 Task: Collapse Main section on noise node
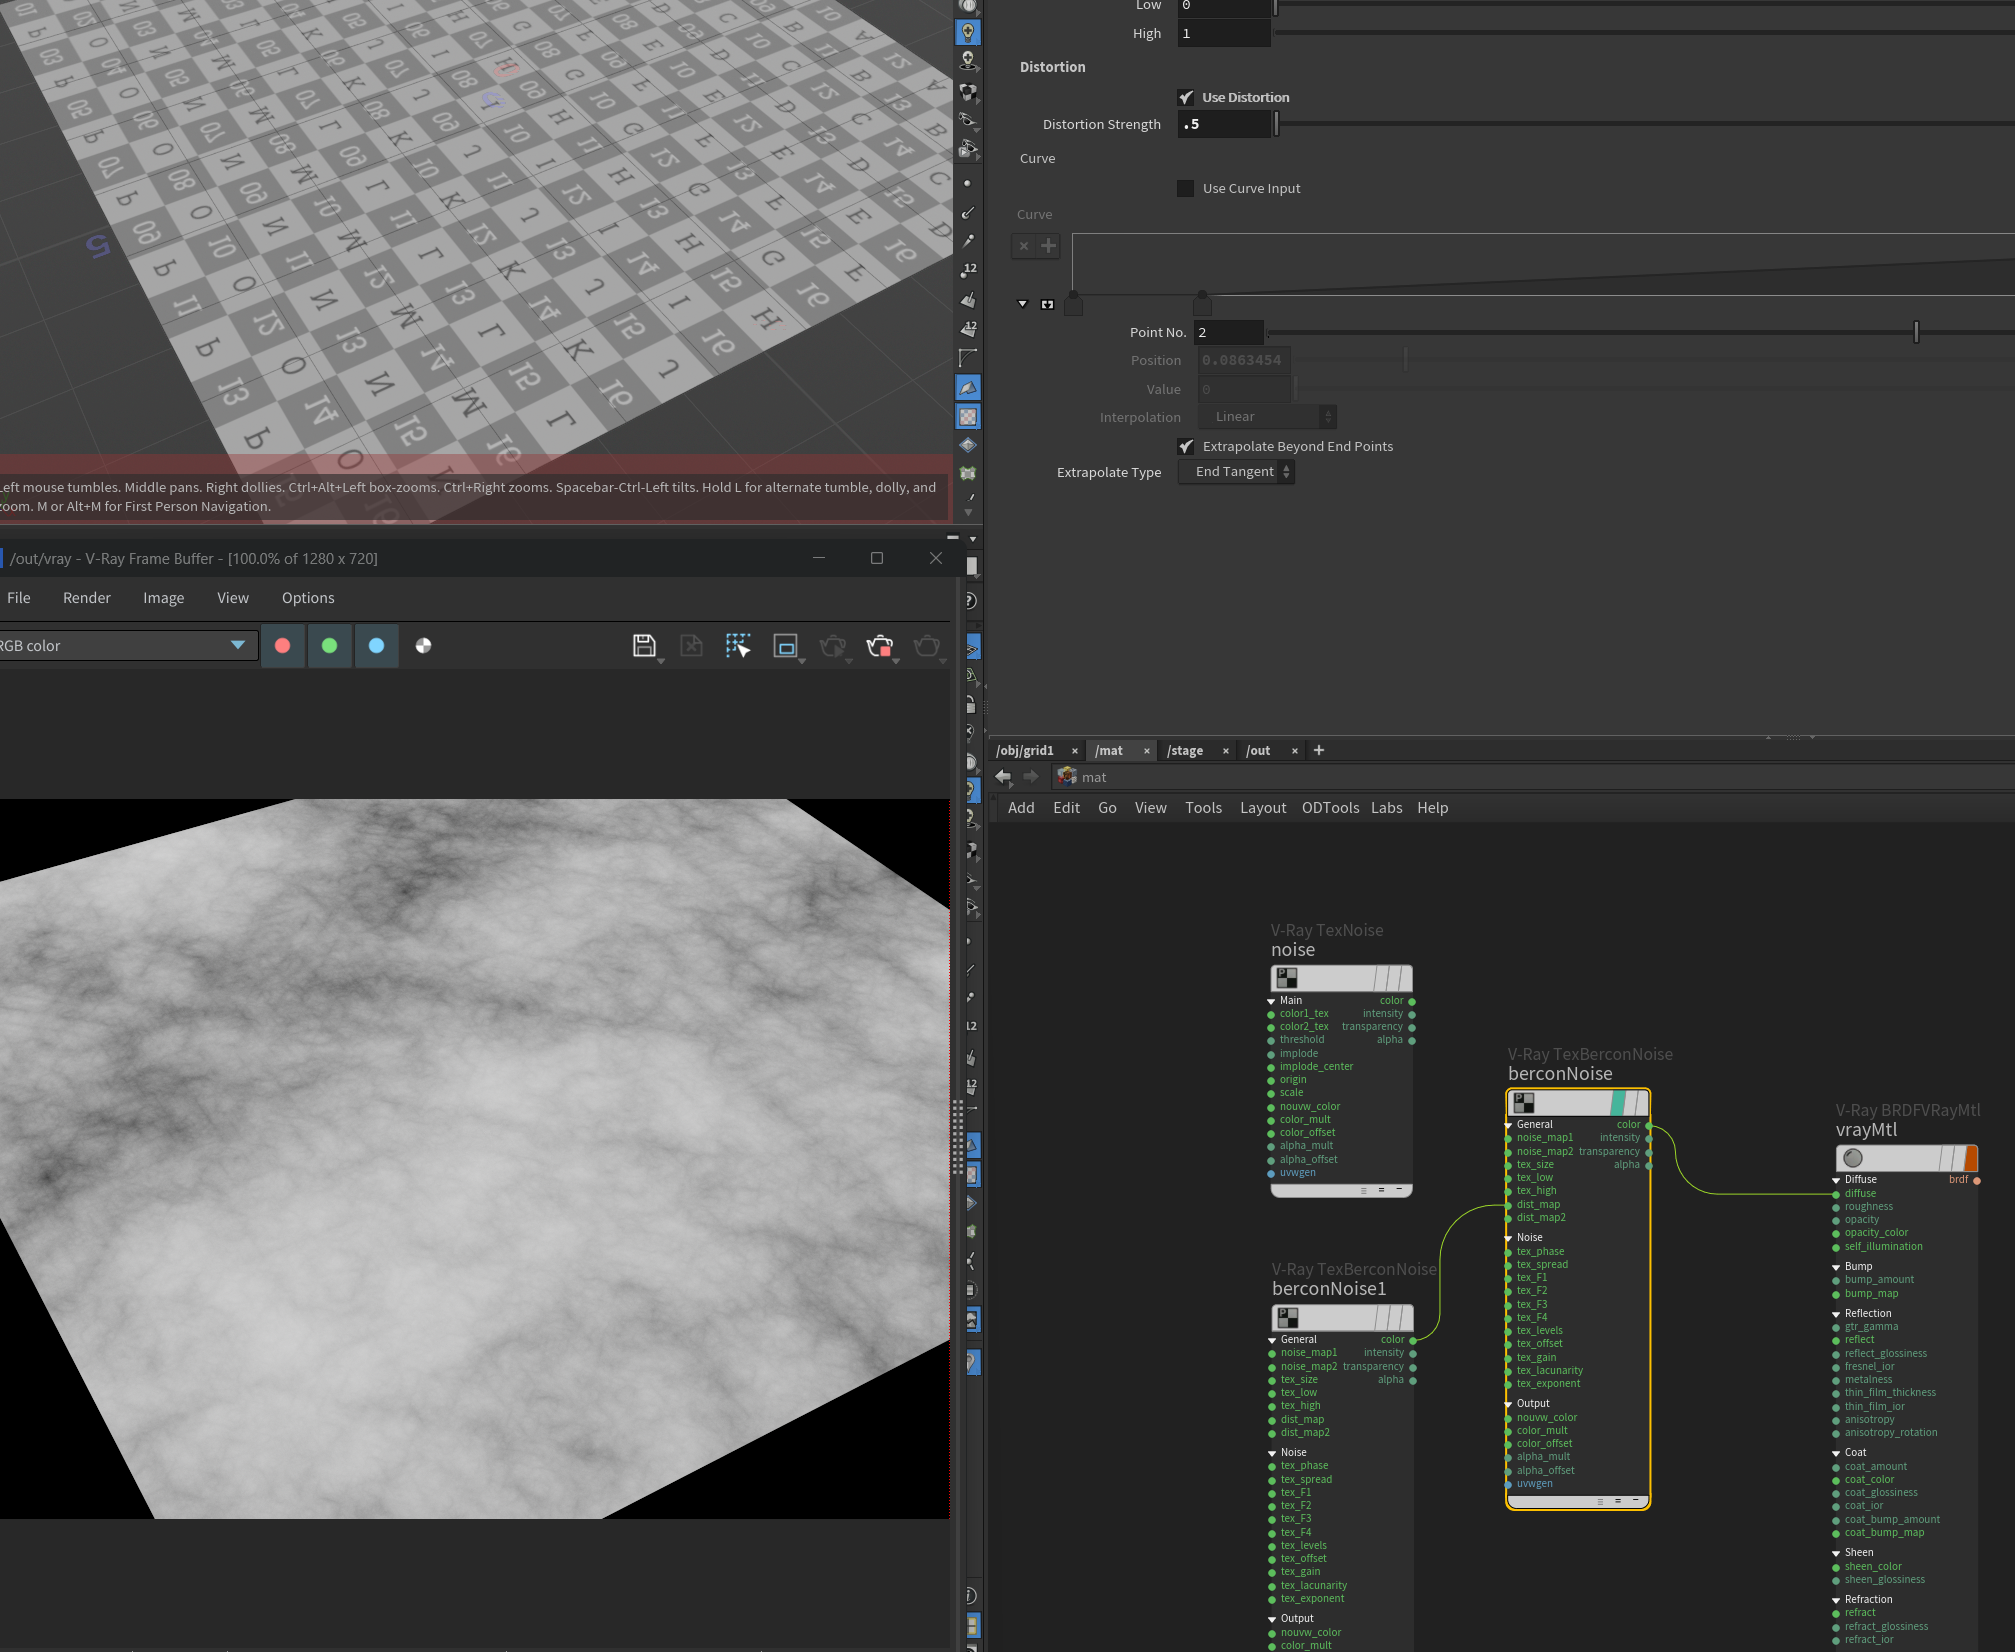pyautogui.click(x=1272, y=1001)
